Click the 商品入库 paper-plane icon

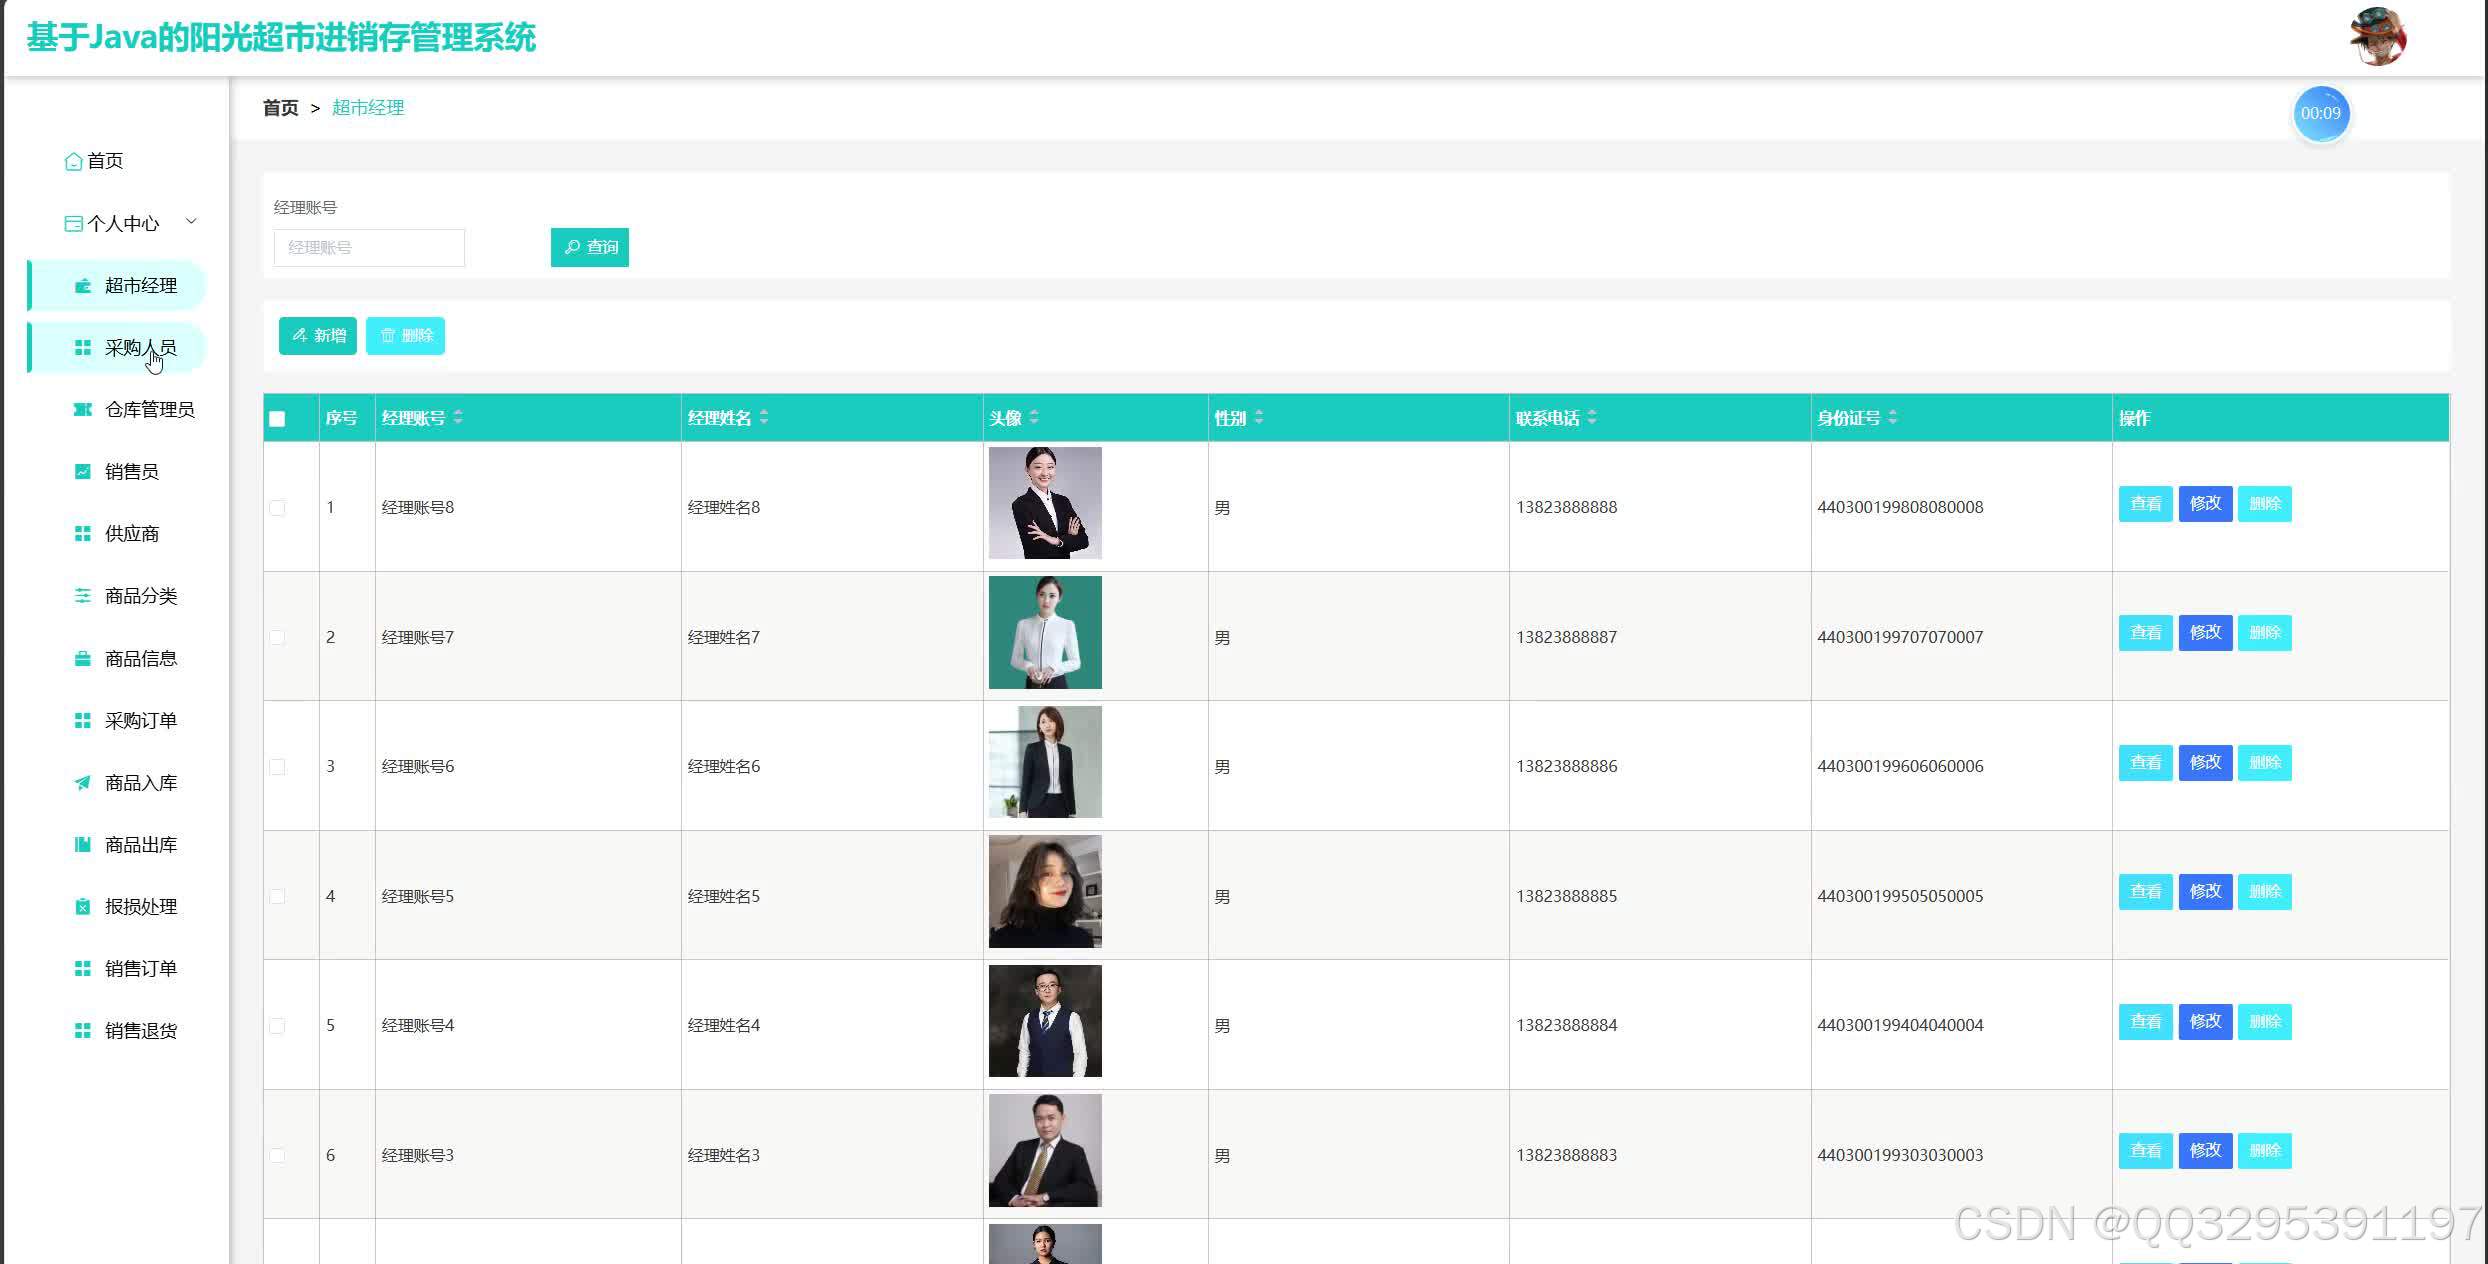click(83, 783)
